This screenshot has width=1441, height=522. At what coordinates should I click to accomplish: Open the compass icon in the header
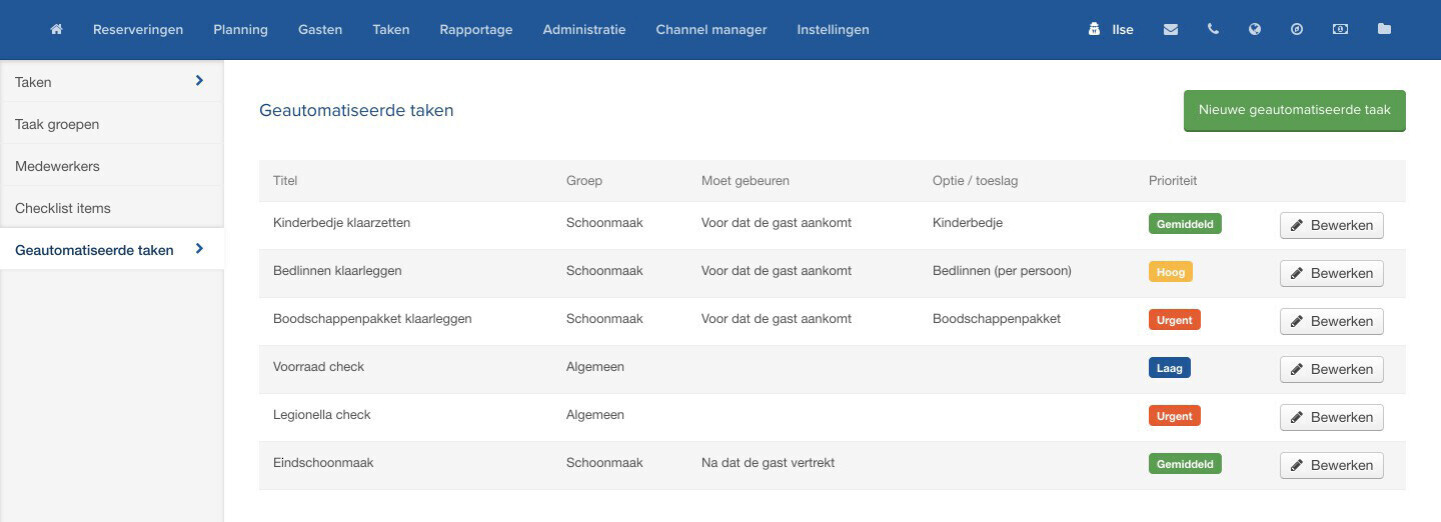pyautogui.click(x=1297, y=30)
